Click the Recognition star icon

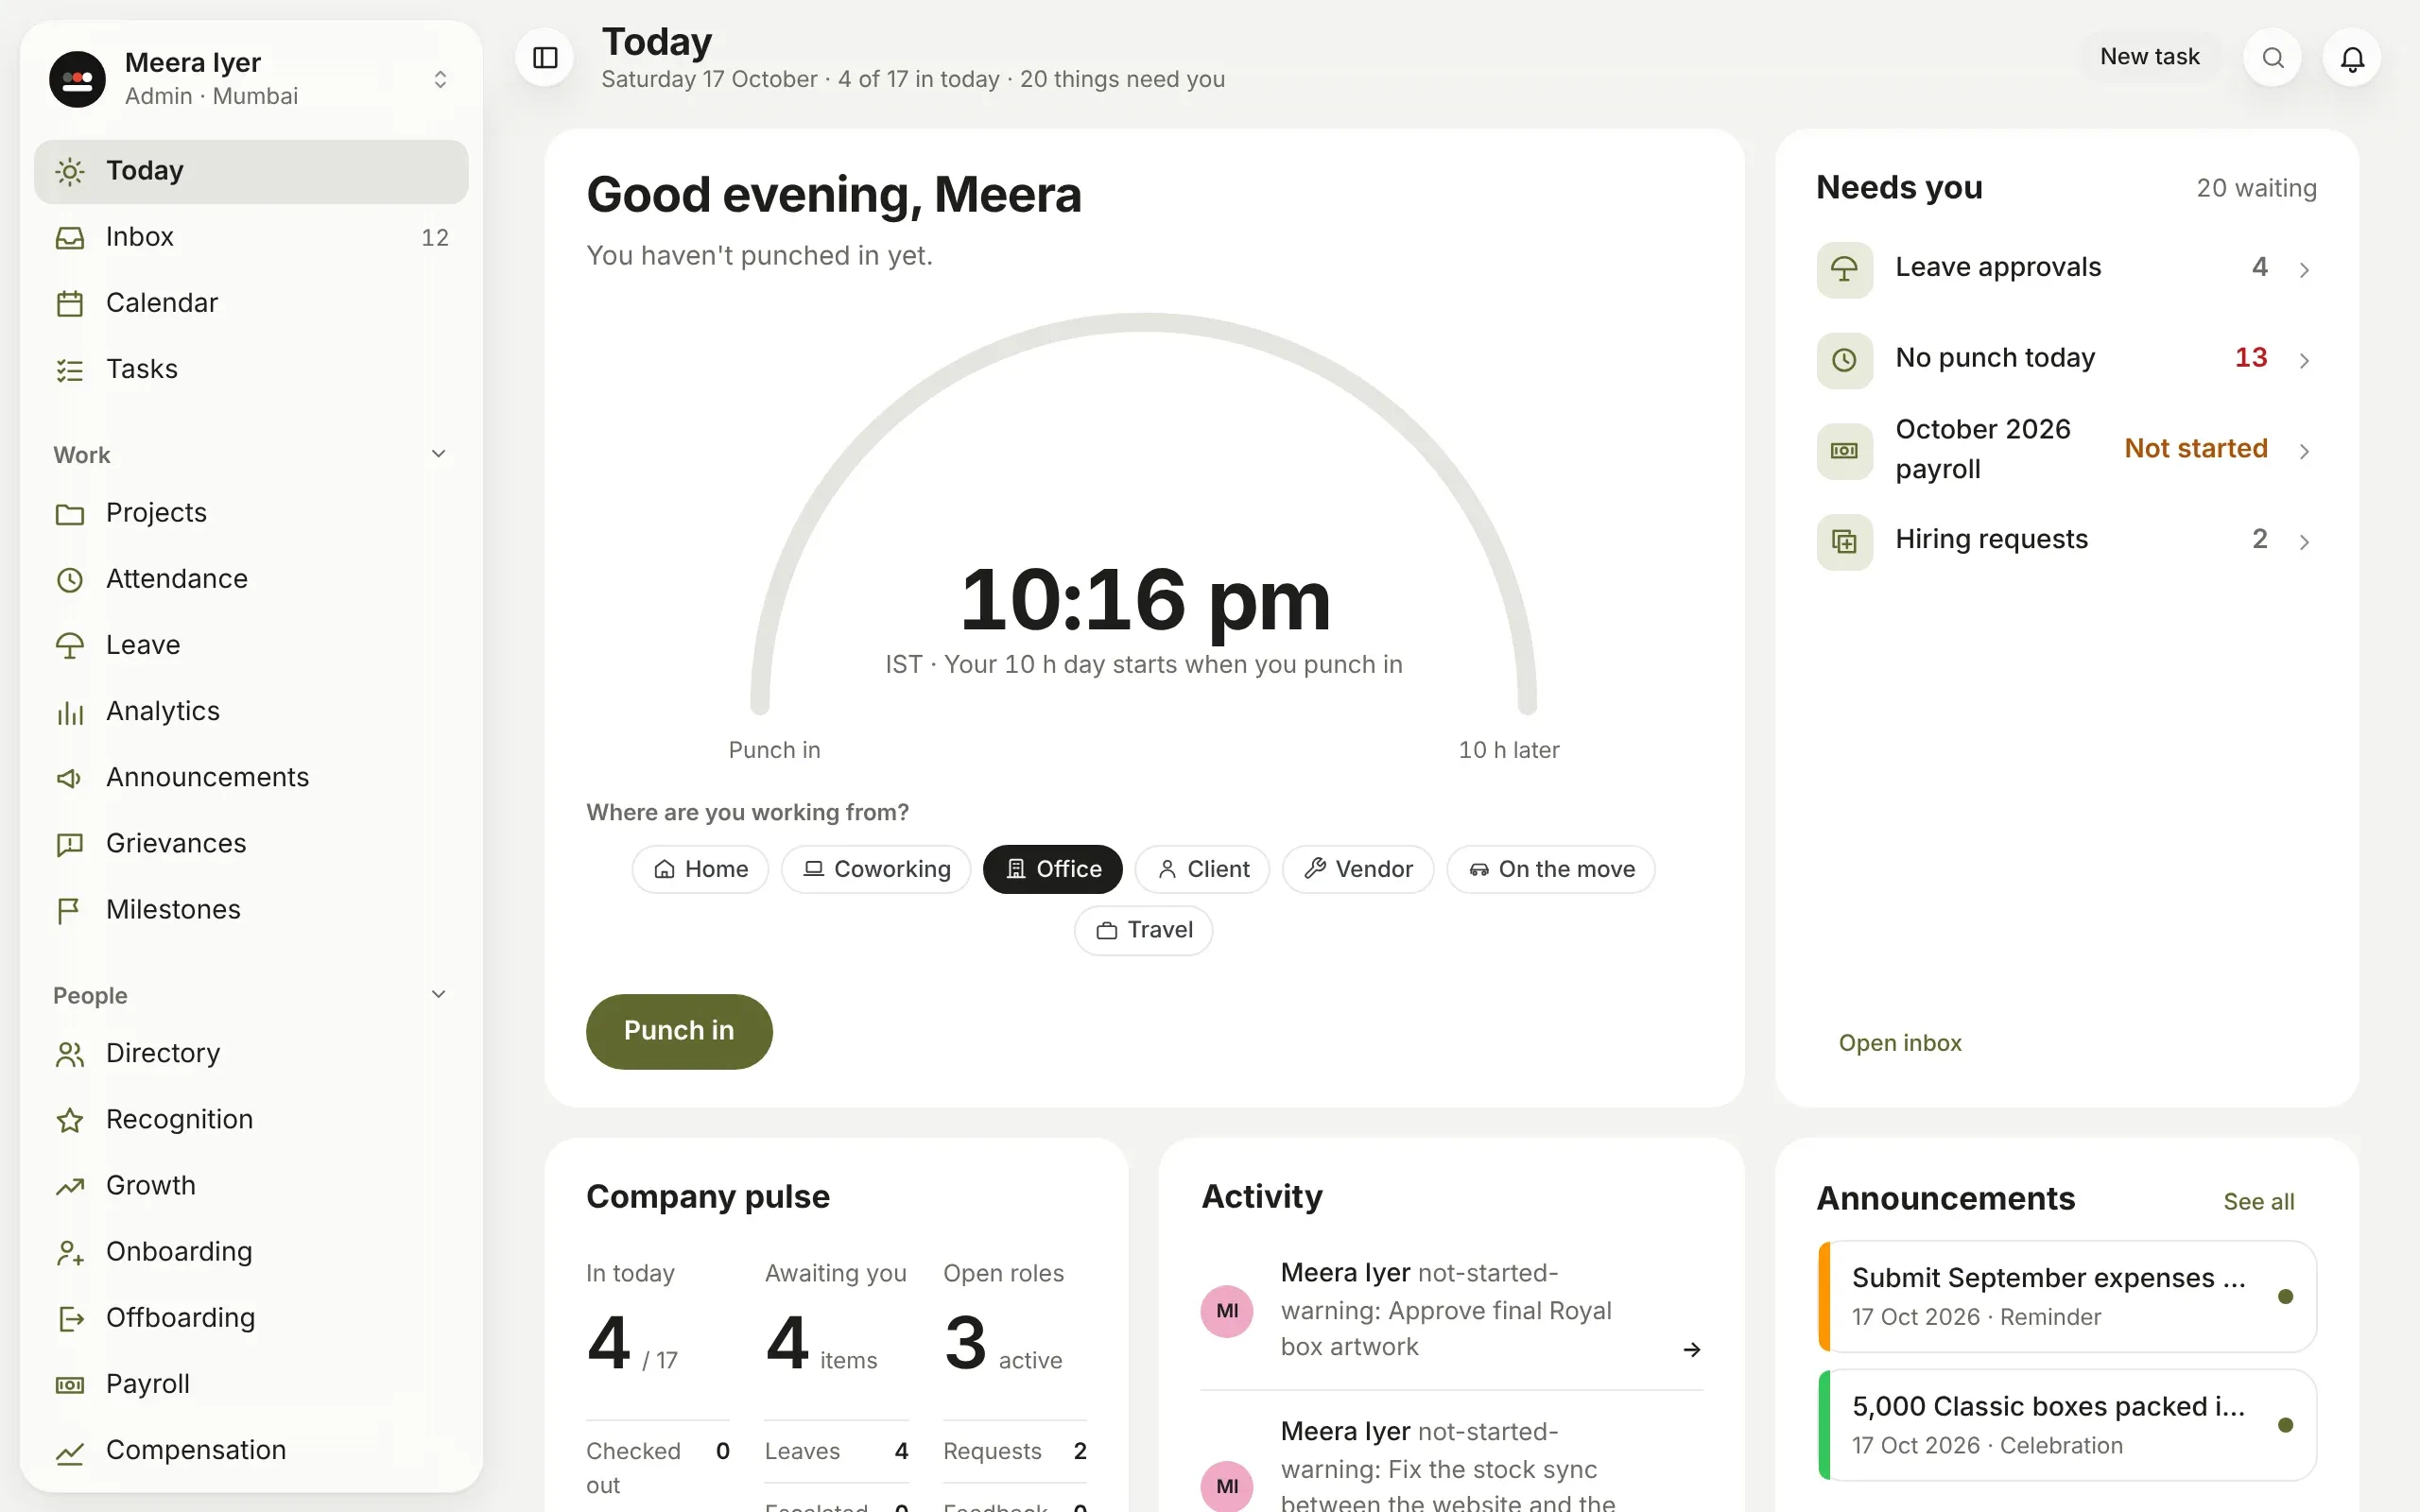pos(70,1120)
